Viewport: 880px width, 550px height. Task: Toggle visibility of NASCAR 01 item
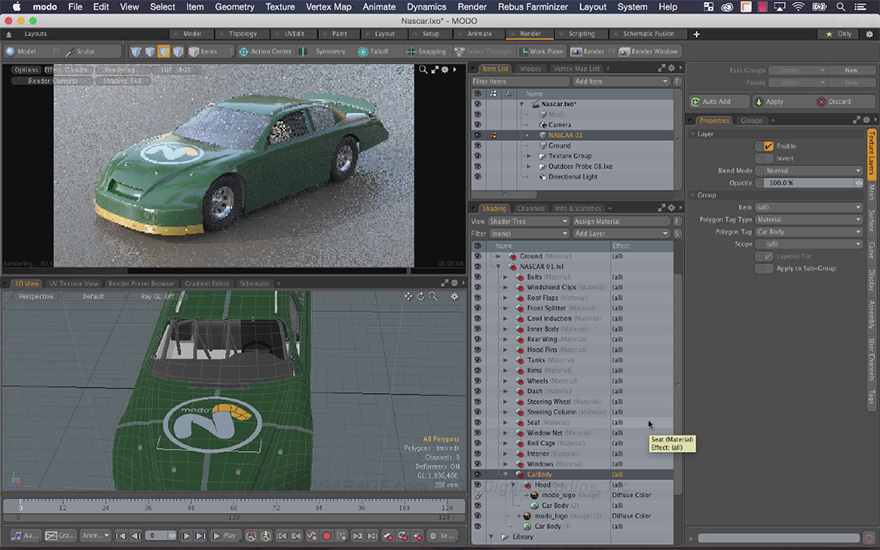click(x=478, y=135)
